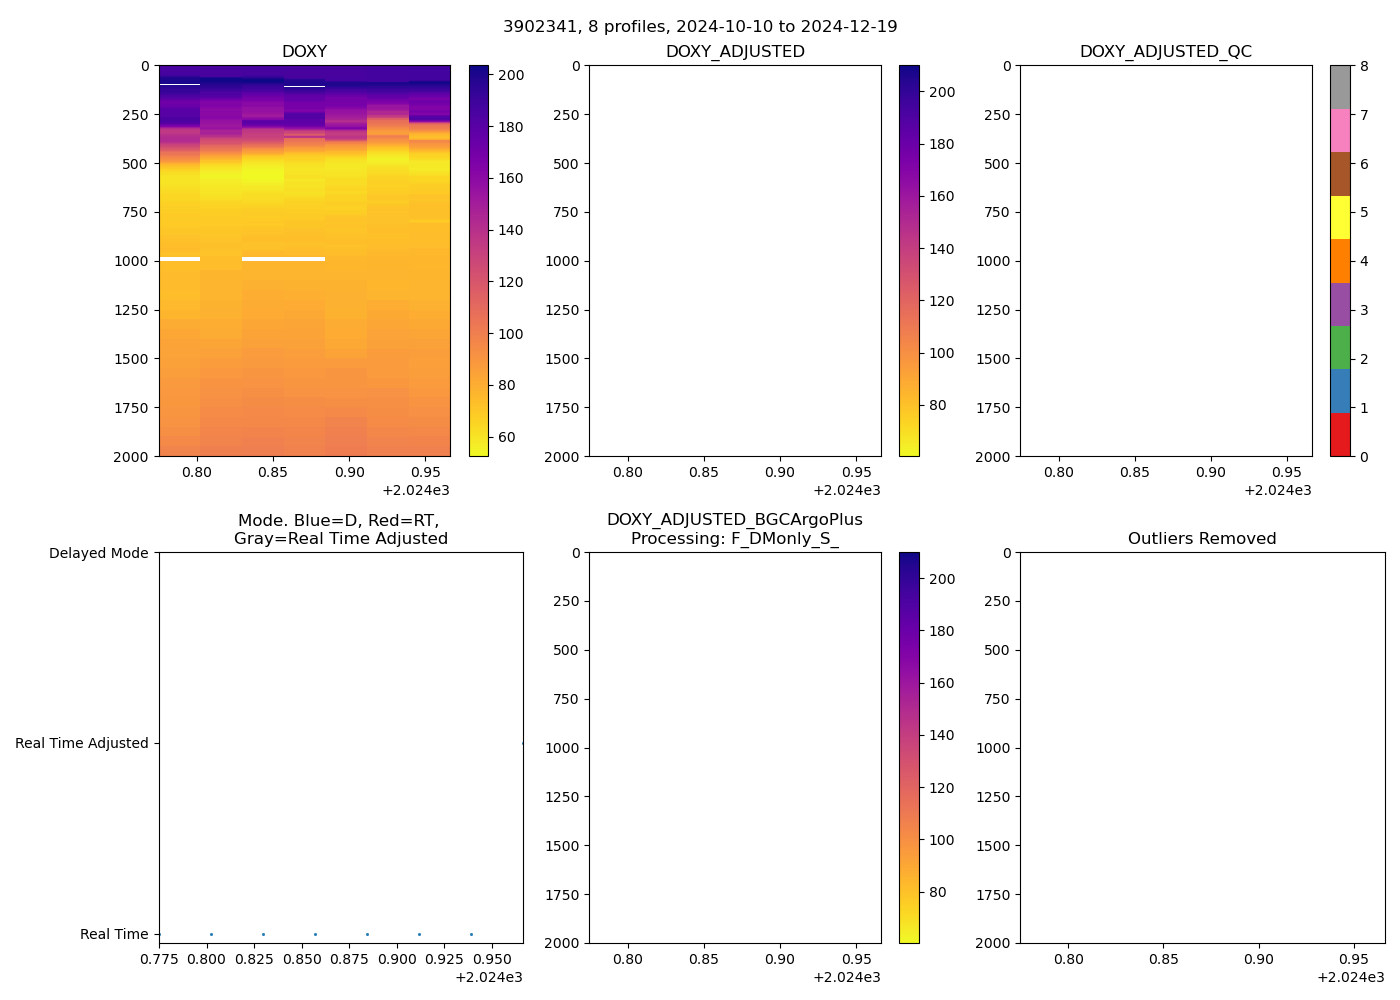Click the figure title with float 3902341
1400x1000 pixels.
coord(700,27)
